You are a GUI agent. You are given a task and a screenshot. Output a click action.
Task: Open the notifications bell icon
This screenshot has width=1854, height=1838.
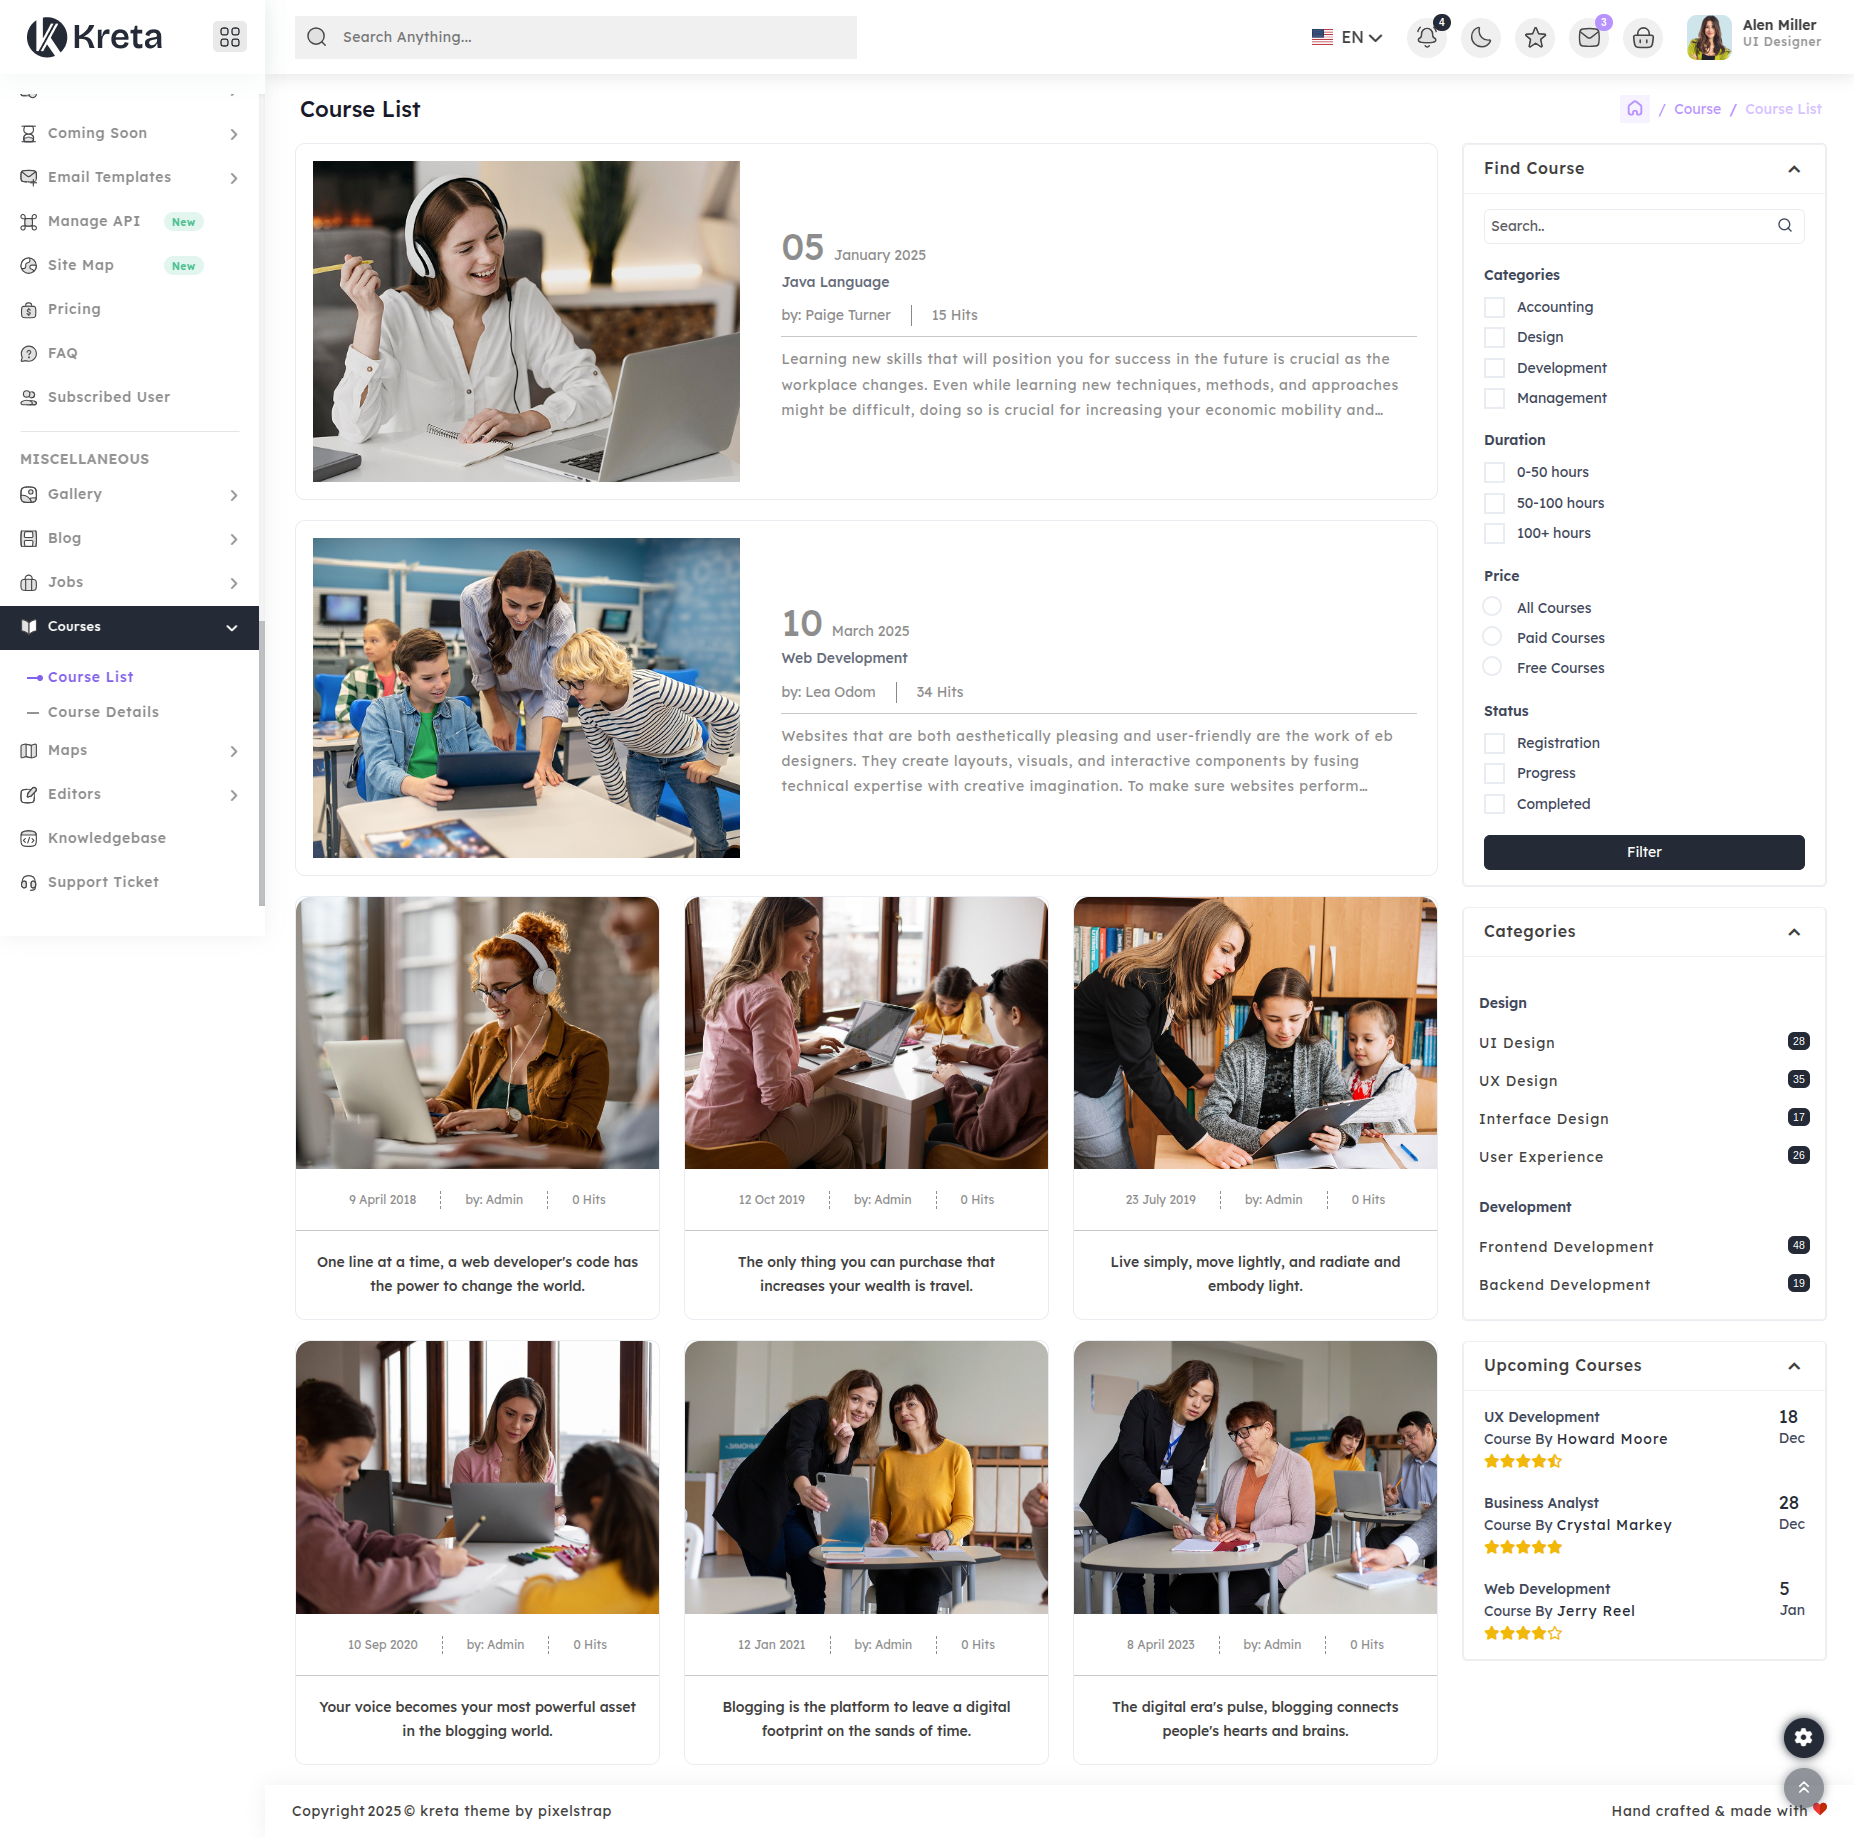1426,38
